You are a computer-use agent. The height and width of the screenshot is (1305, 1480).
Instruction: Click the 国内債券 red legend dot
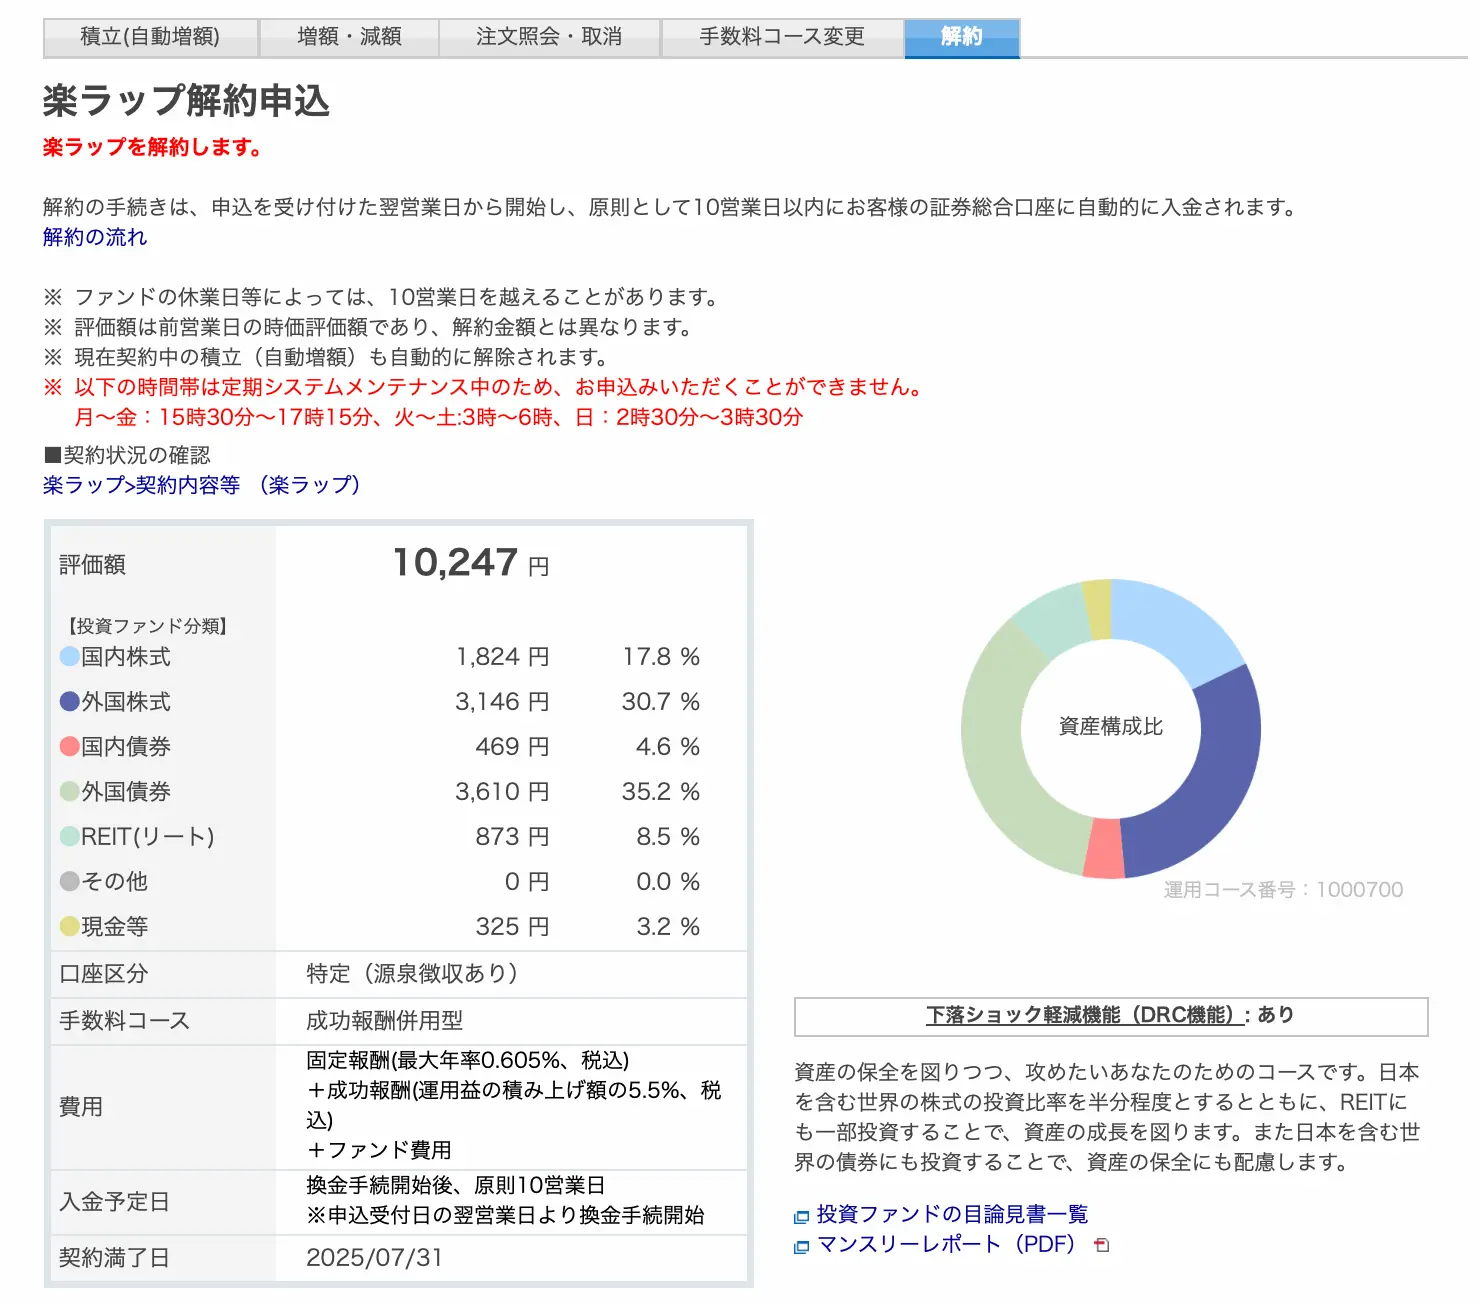[69, 747]
